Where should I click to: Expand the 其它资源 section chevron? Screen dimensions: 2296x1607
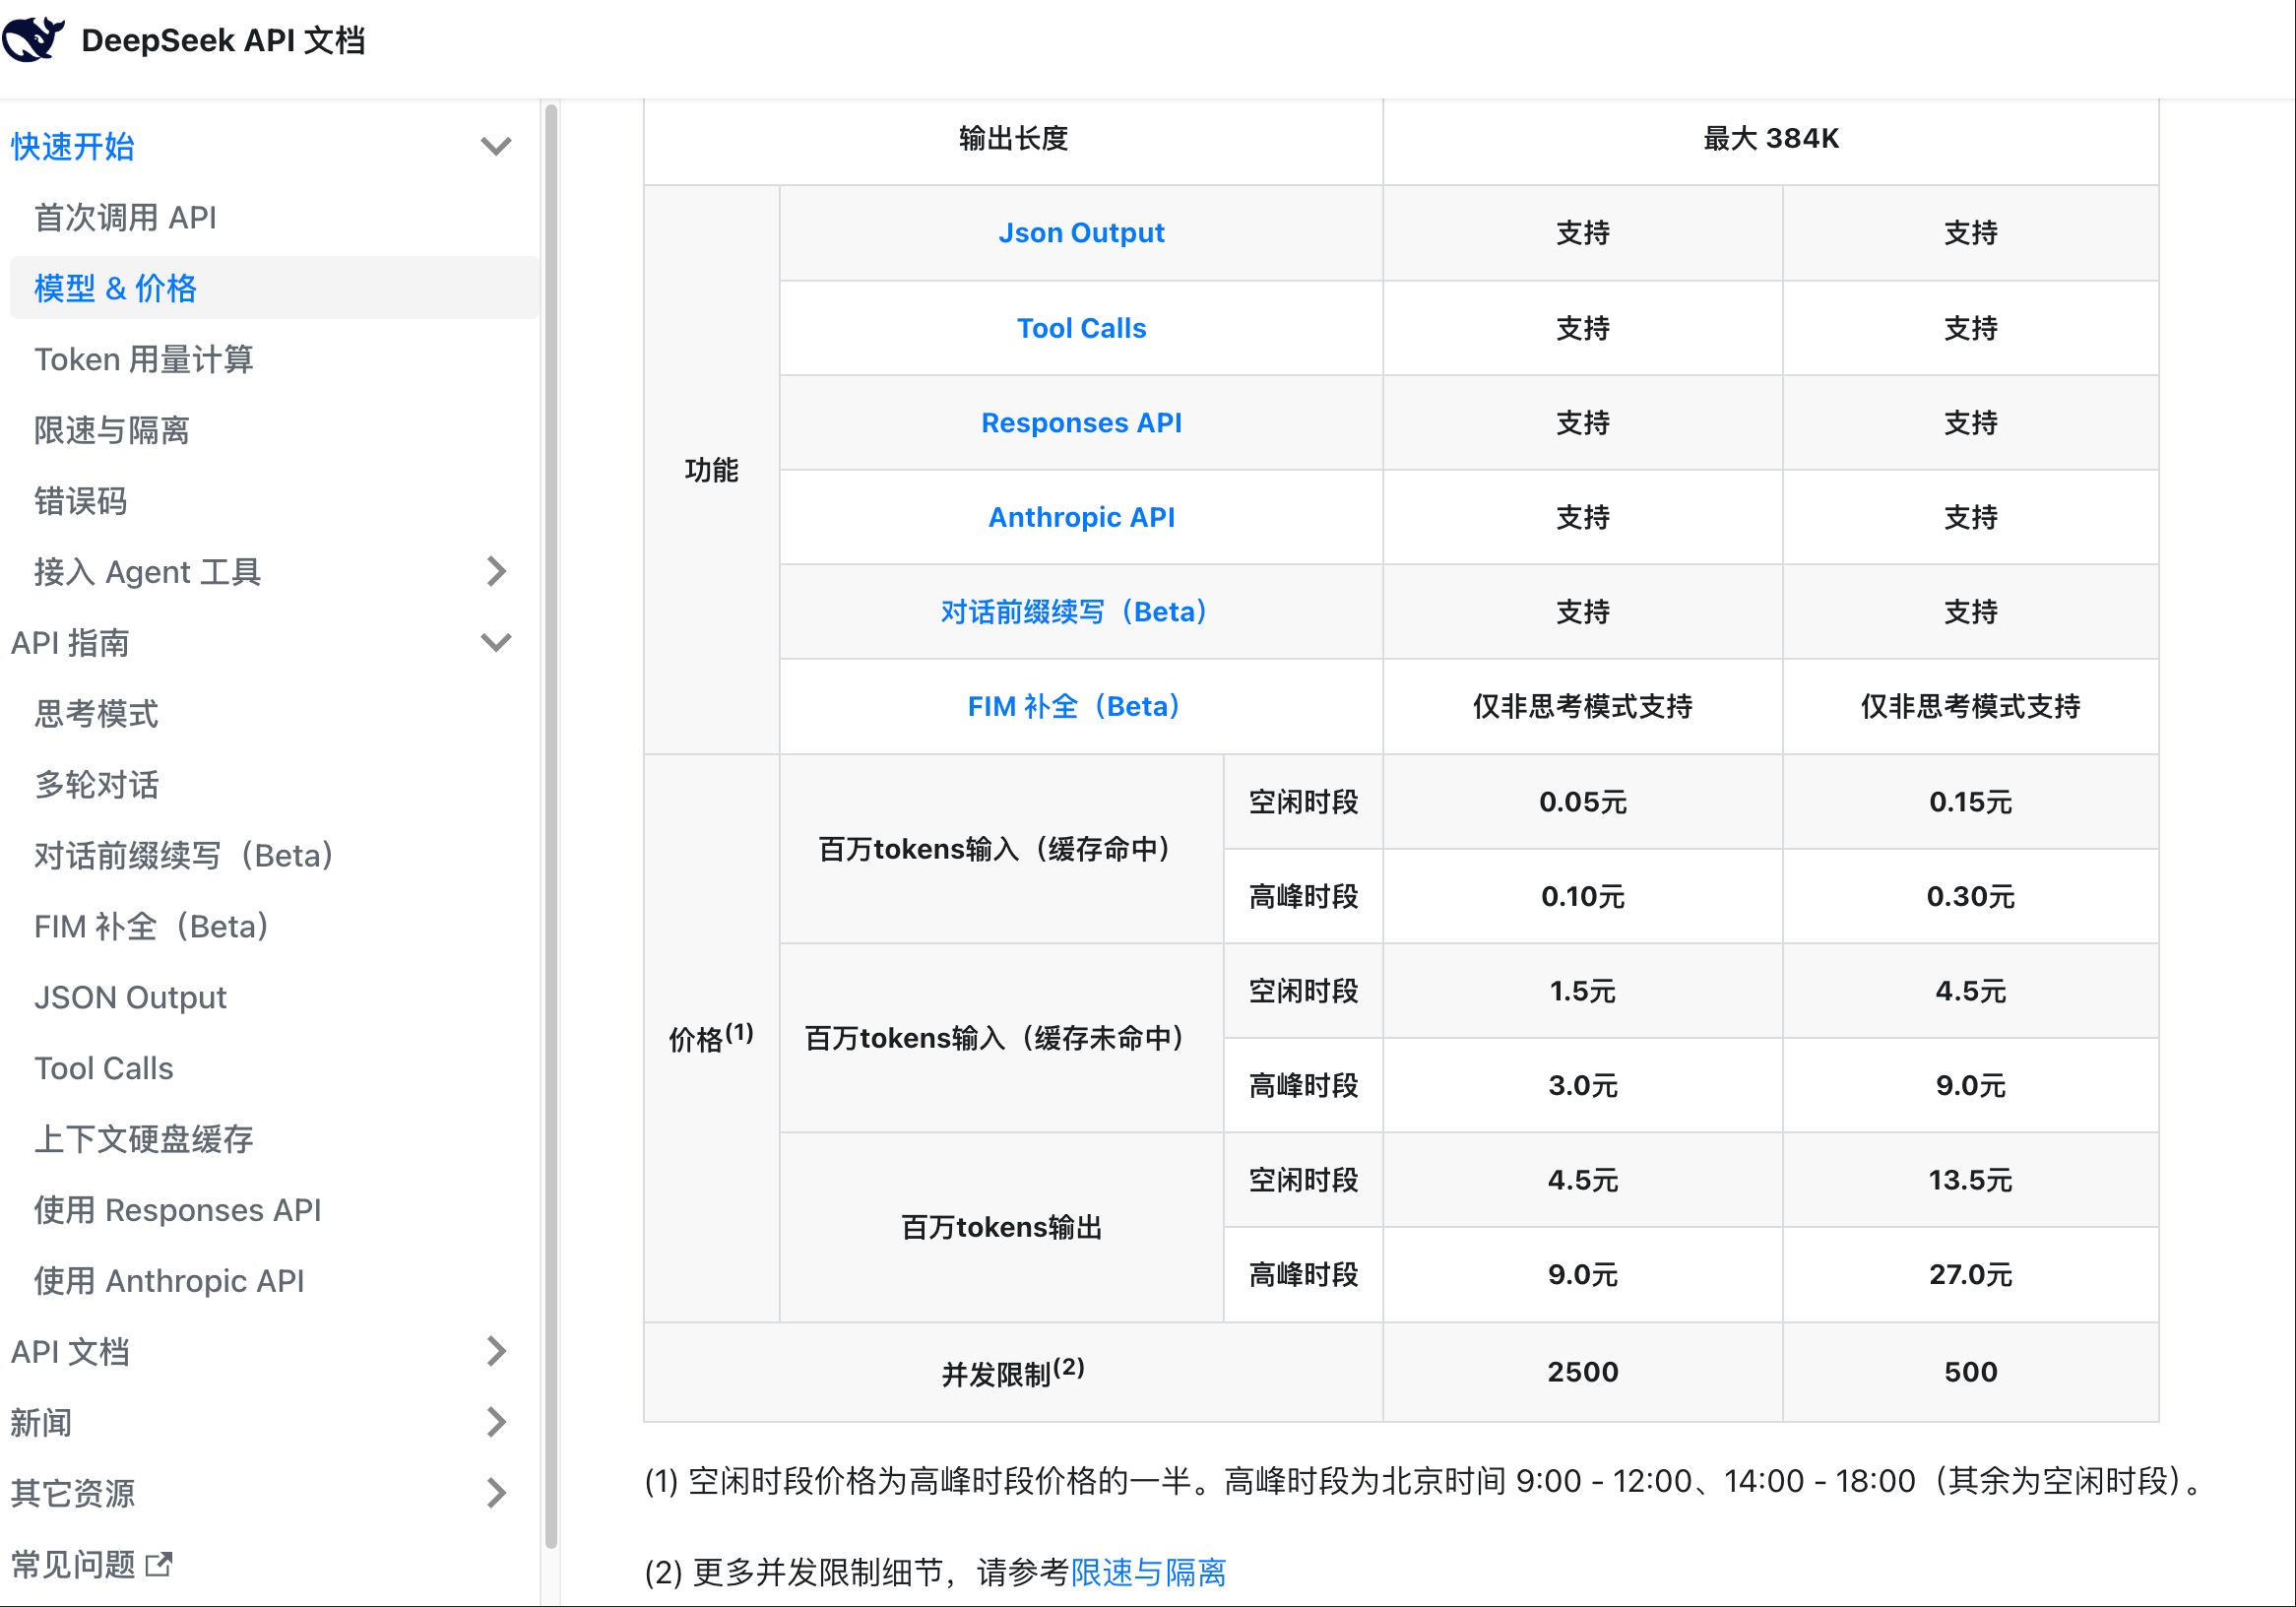[x=496, y=1493]
